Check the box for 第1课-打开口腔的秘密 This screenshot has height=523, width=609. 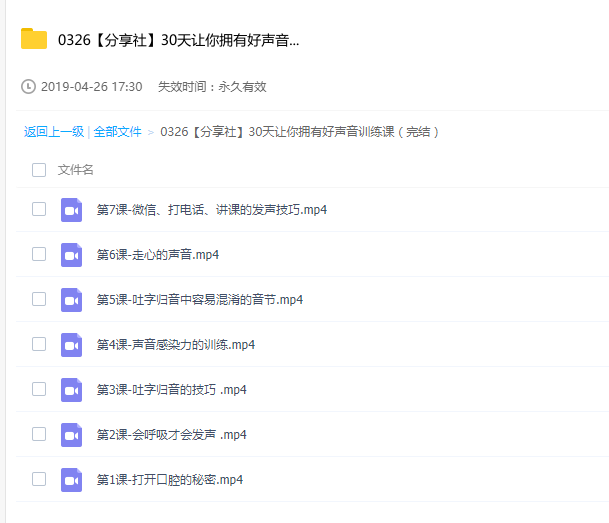[x=39, y=480]
